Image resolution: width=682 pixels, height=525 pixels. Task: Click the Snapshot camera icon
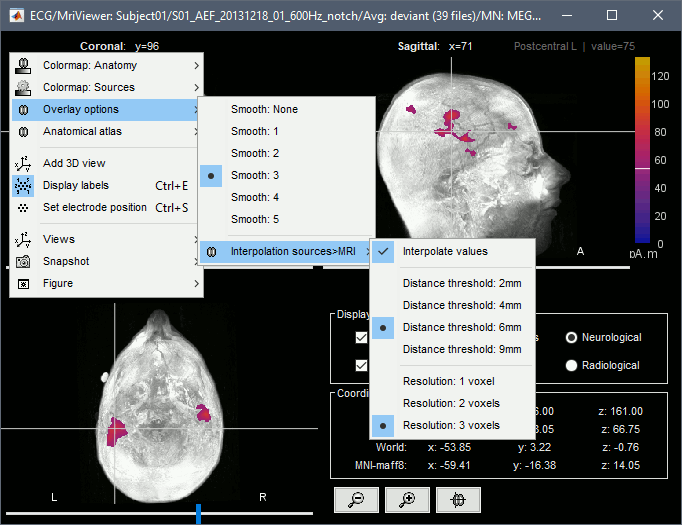23,261
